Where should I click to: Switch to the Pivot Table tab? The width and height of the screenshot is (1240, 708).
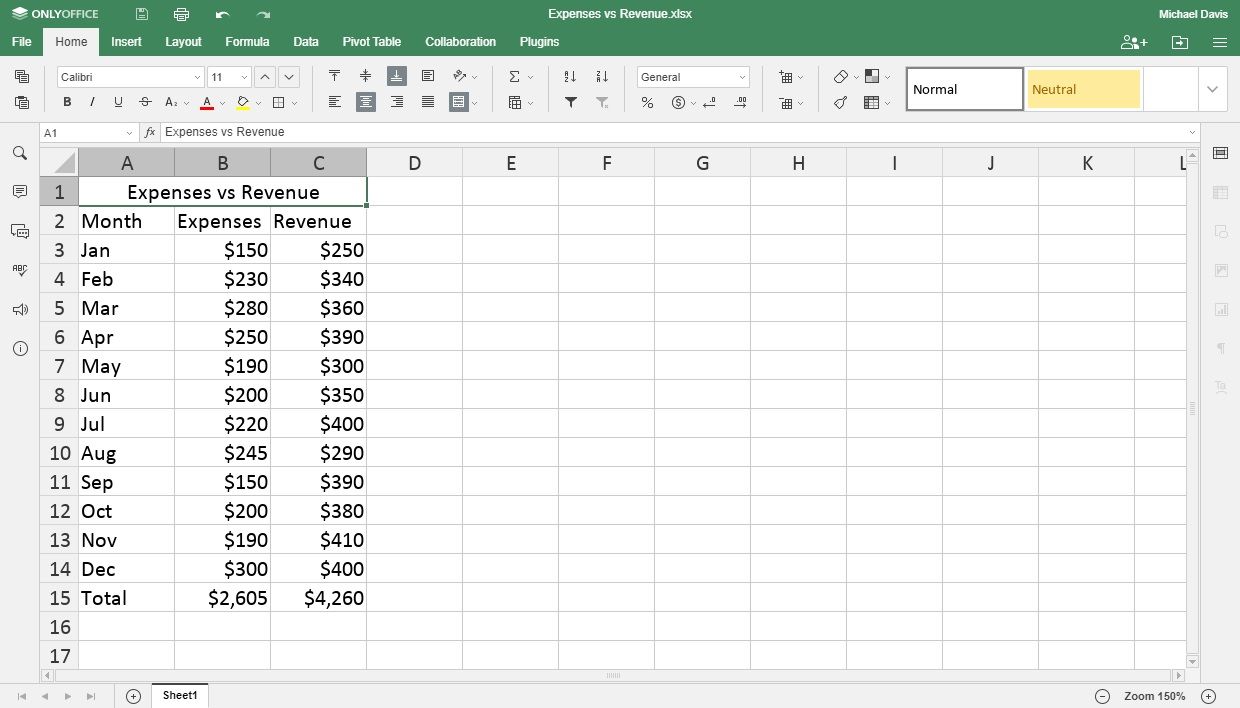click(371, 42)
